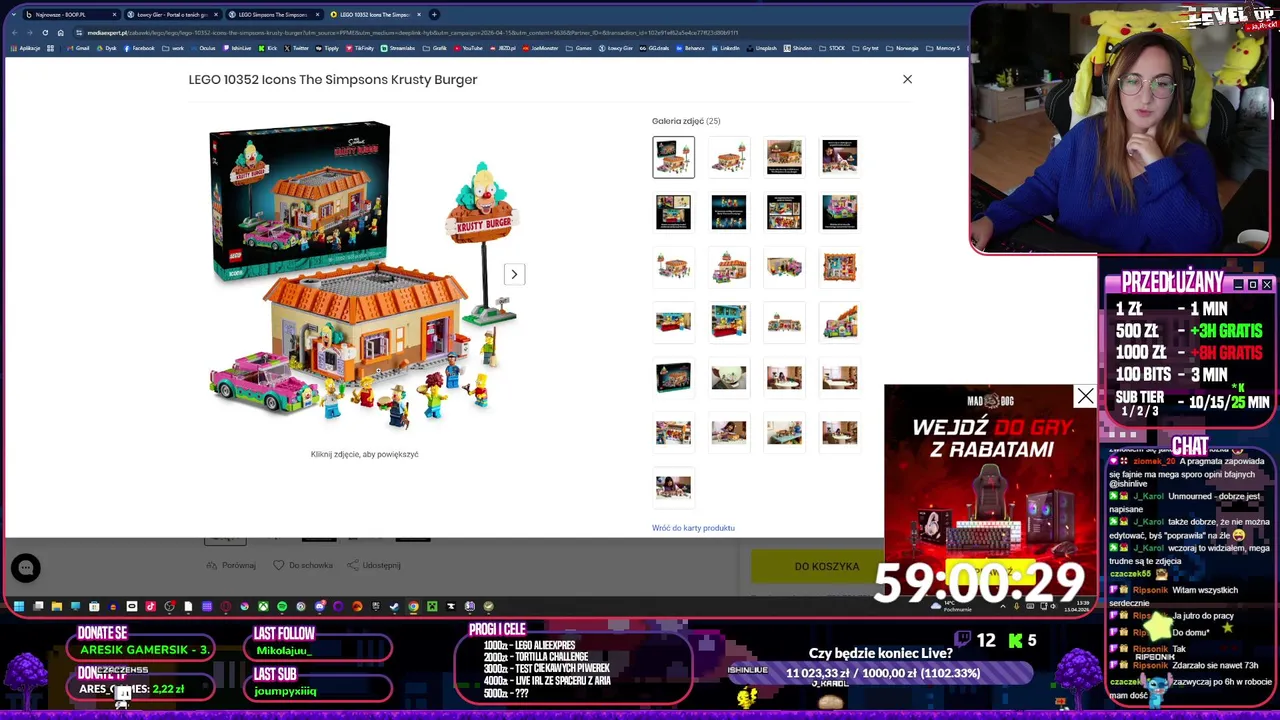Open the YouTube bookmark
Image resolution: width=1280 pixels, height=720 pixels.
[468, 48]
